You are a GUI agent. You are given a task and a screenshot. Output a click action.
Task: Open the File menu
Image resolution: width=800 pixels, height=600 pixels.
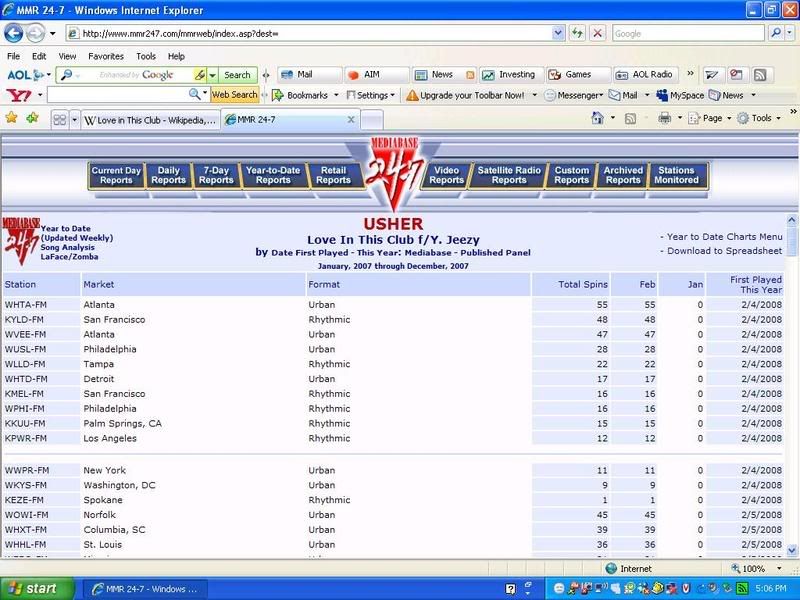tap(13, 56)
